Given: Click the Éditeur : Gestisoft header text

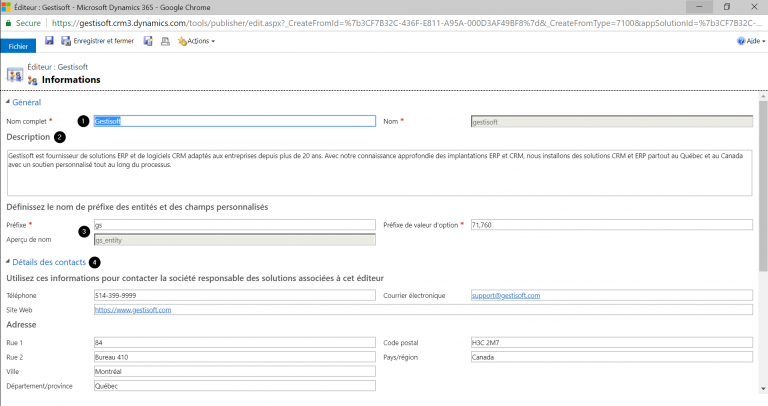Looking at the screenshot, I should 58,67.
